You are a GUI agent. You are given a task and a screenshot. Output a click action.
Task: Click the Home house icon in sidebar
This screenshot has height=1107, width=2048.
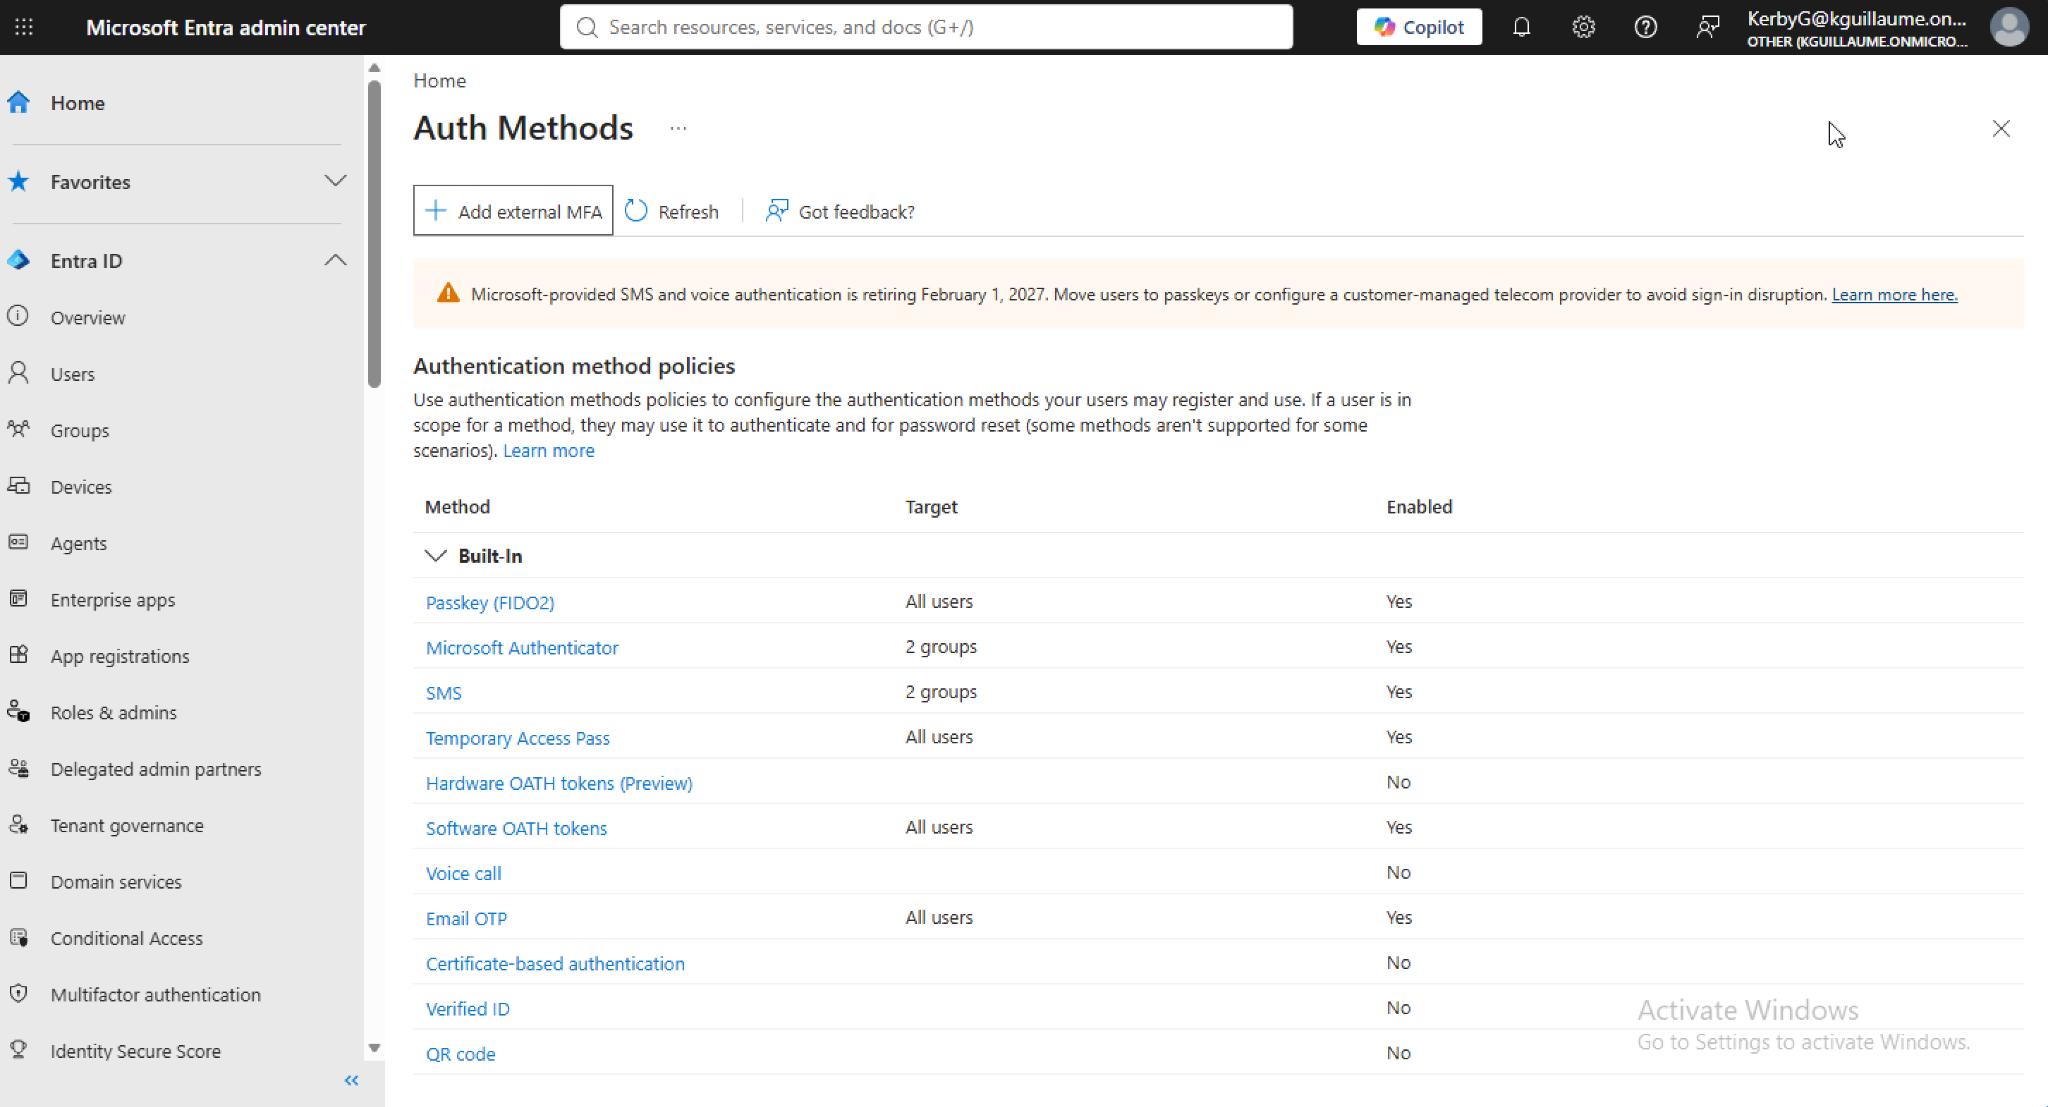coord(18,102)
